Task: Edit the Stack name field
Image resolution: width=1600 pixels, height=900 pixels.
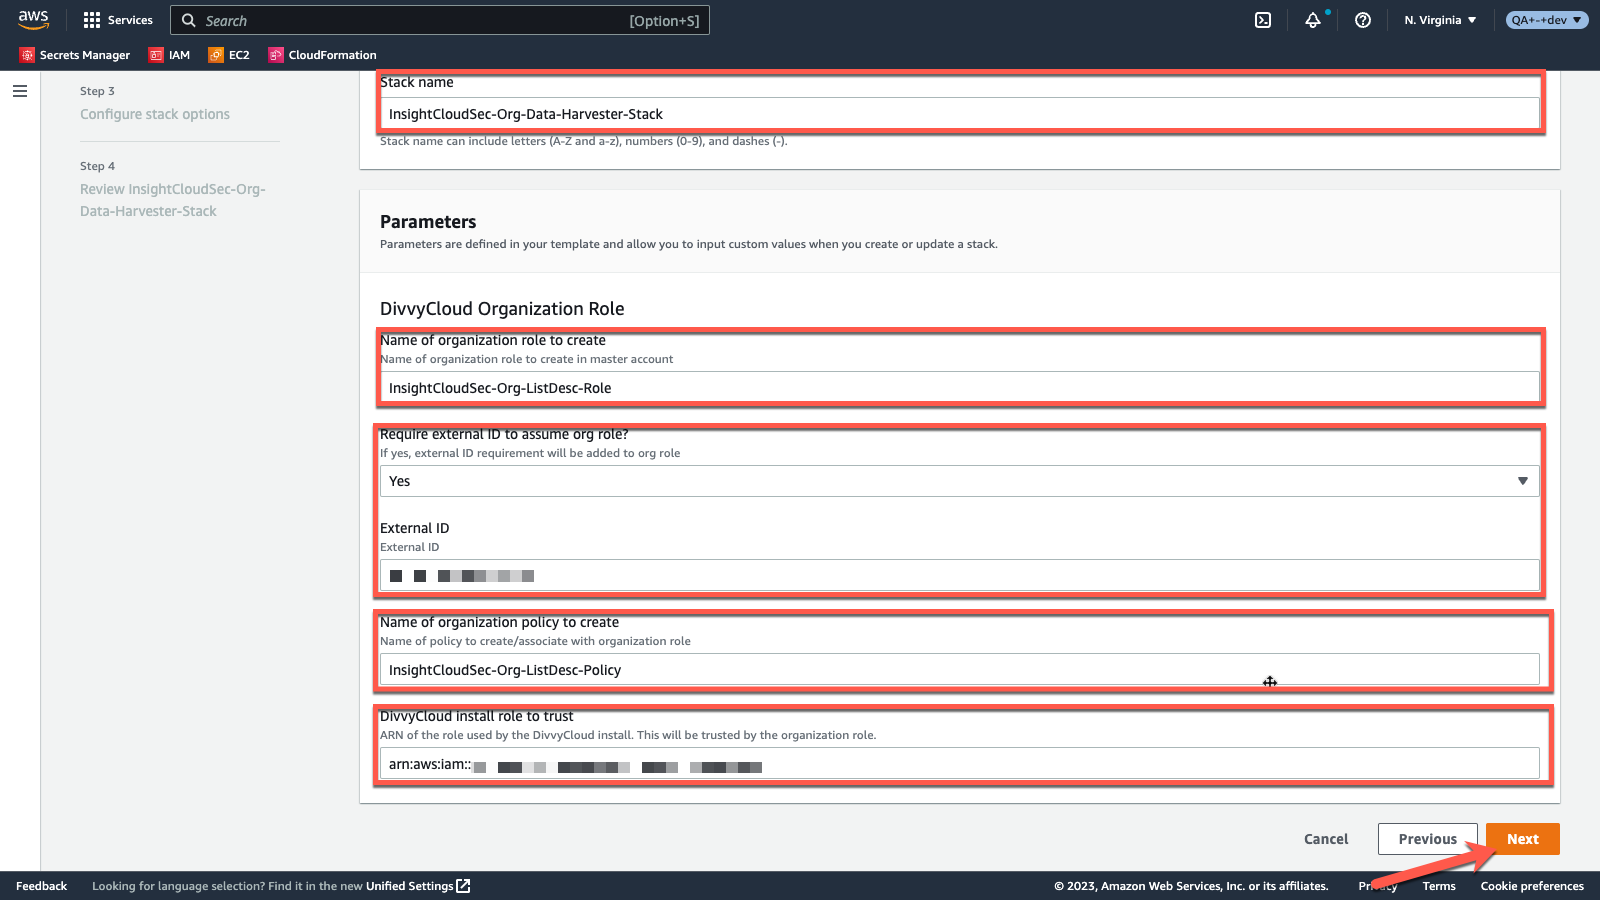Action: pos(960,113)
